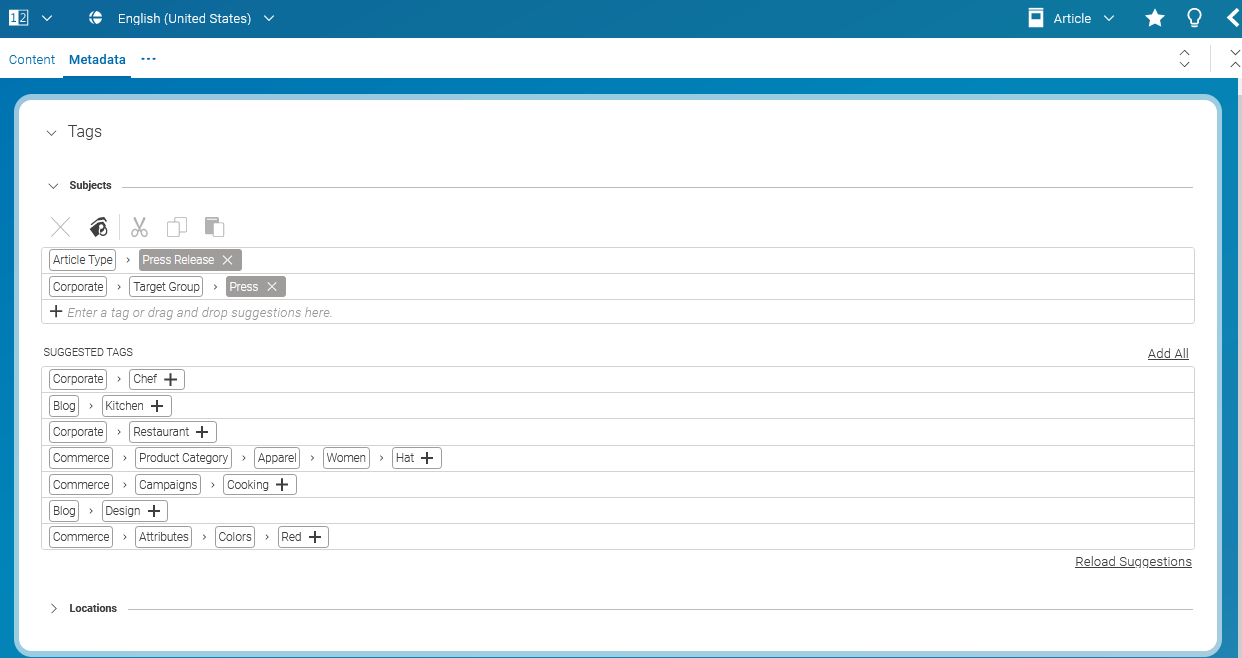1242x658 pixels.
Task: Click the left chevron at top right
Action: click(x=1232, y=17)
